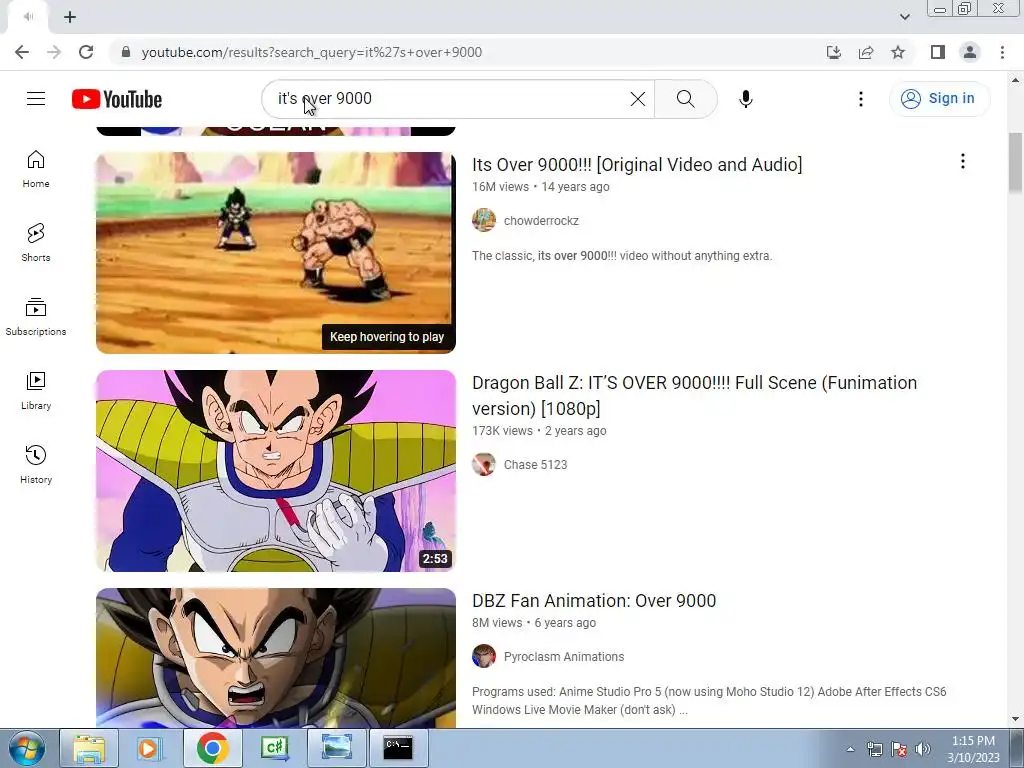Open 'Dragon Ball Z: IT'S OVER 9000!!!! Full Scene' title
This screenshot has height=768, width=1024.
tap(694, 395)
